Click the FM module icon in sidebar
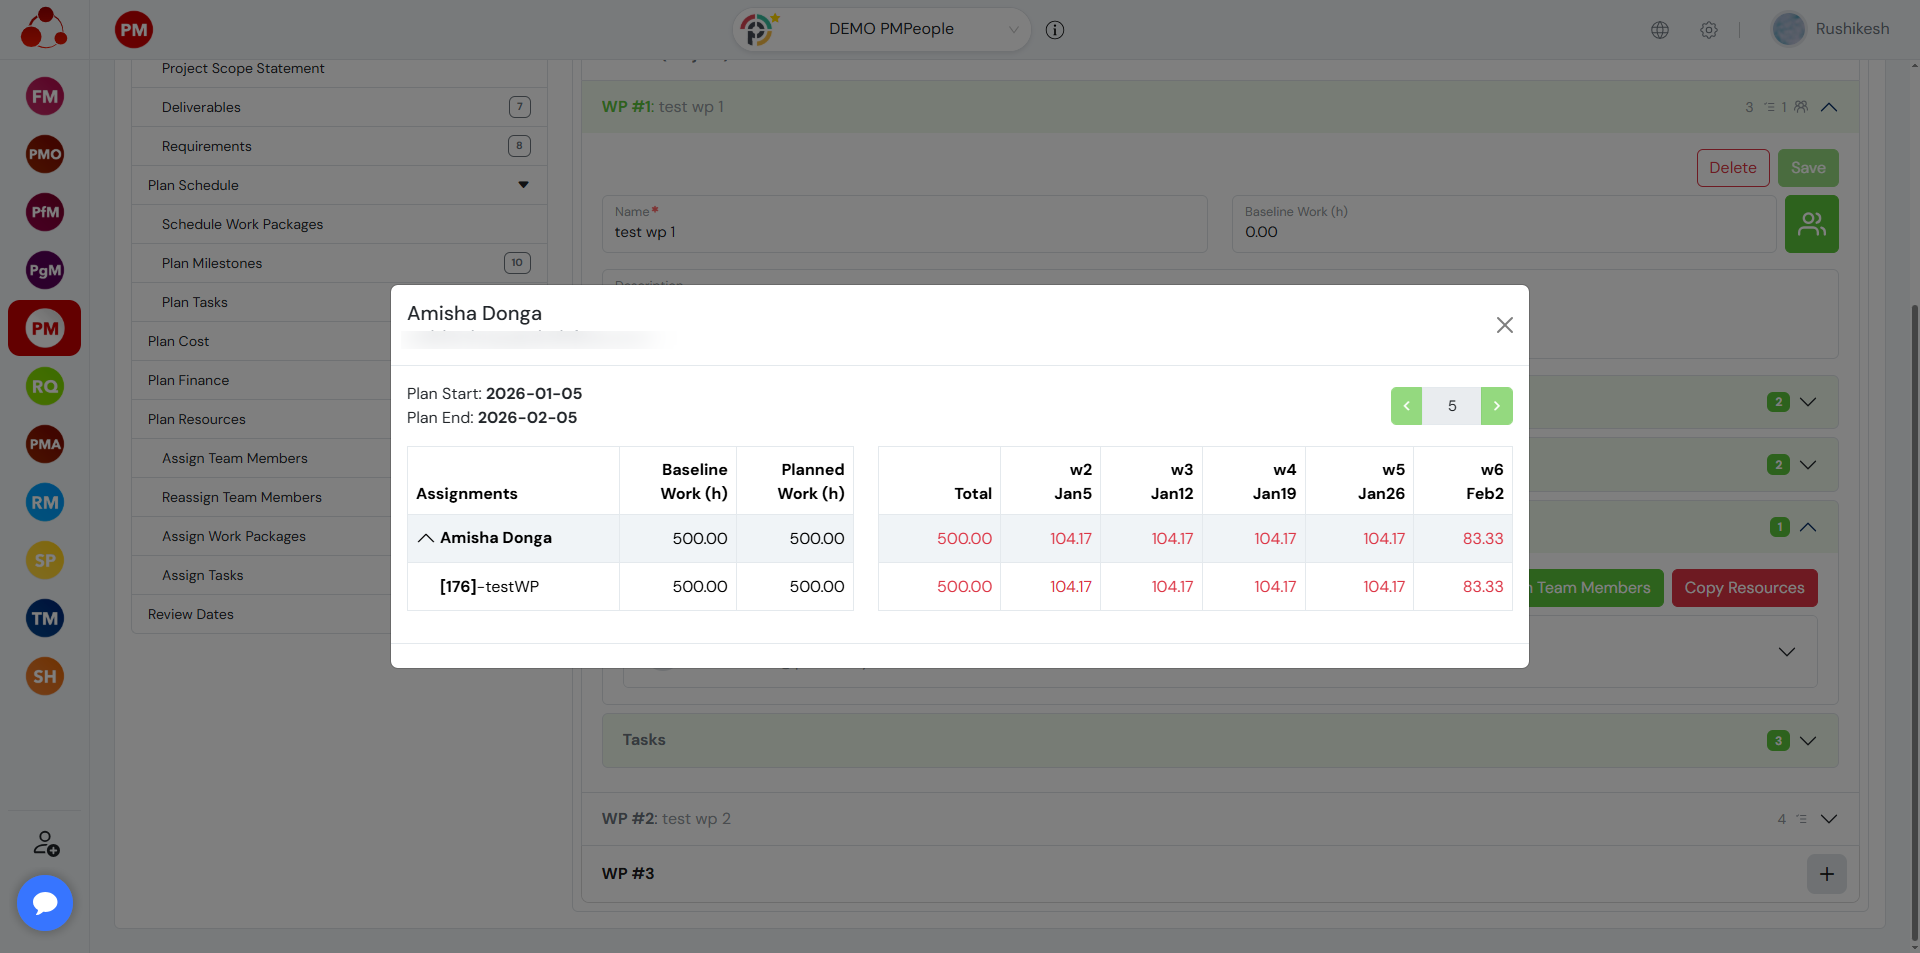 [45, 97]
